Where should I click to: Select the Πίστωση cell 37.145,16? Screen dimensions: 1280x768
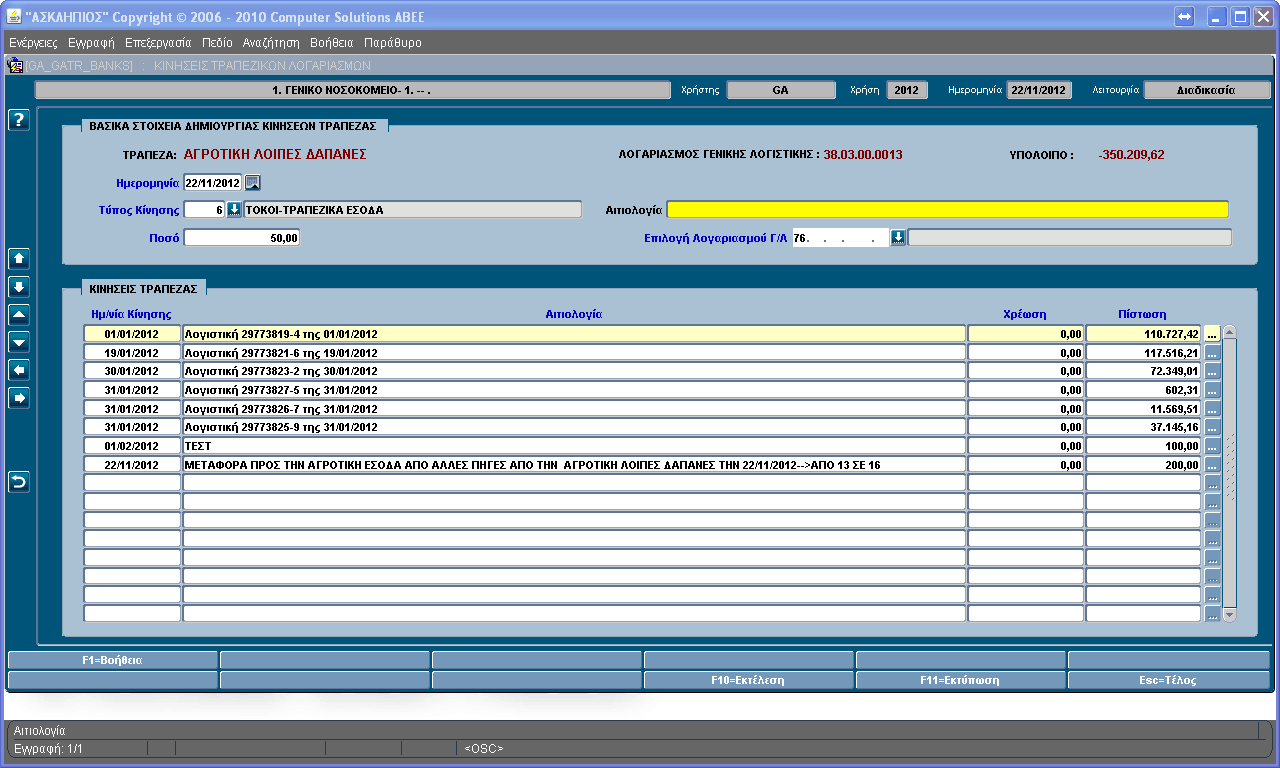click(1143, 427)
